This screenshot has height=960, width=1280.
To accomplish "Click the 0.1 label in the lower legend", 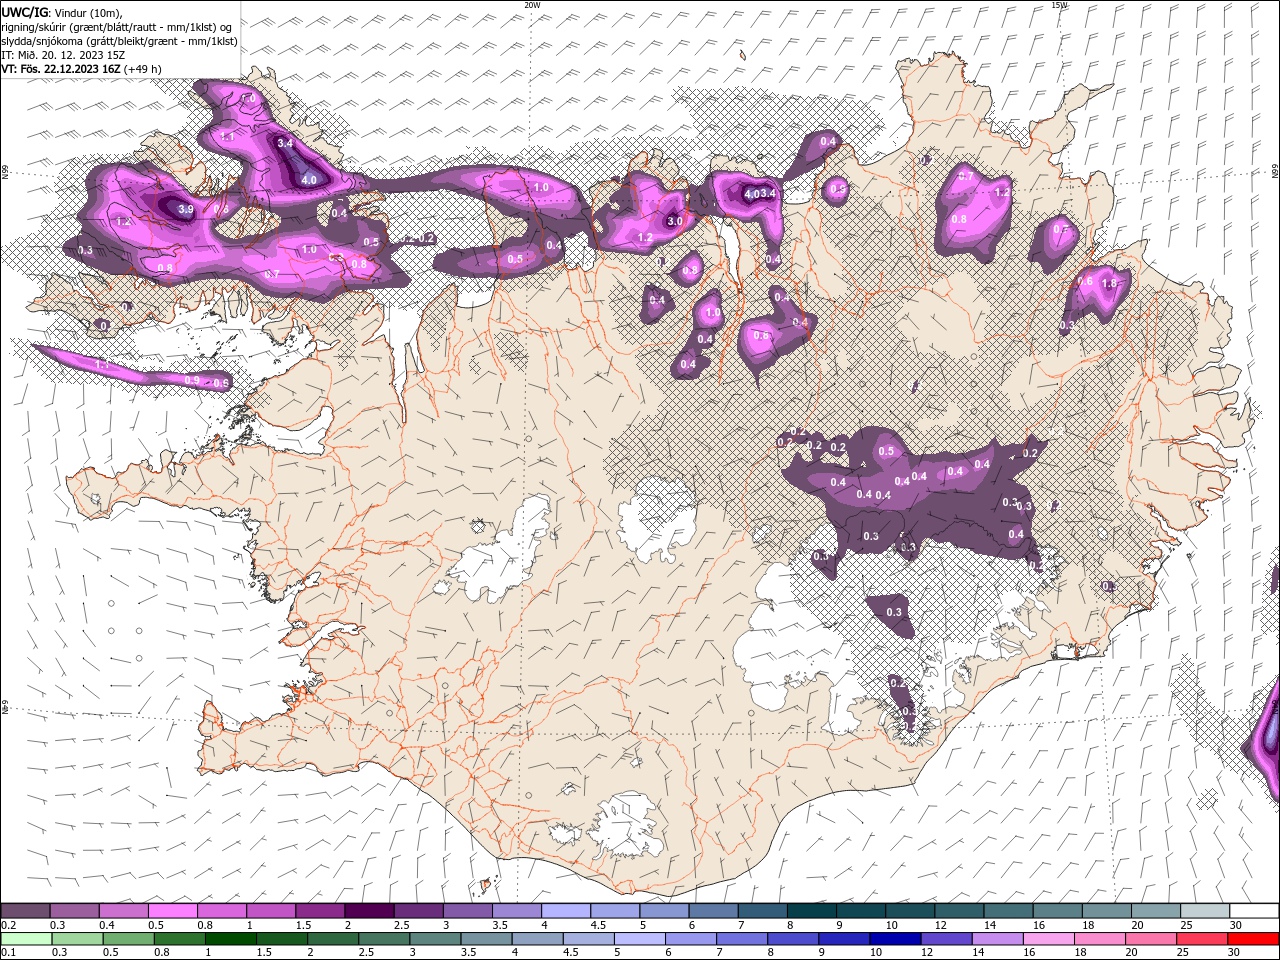I will pos(9,952).
